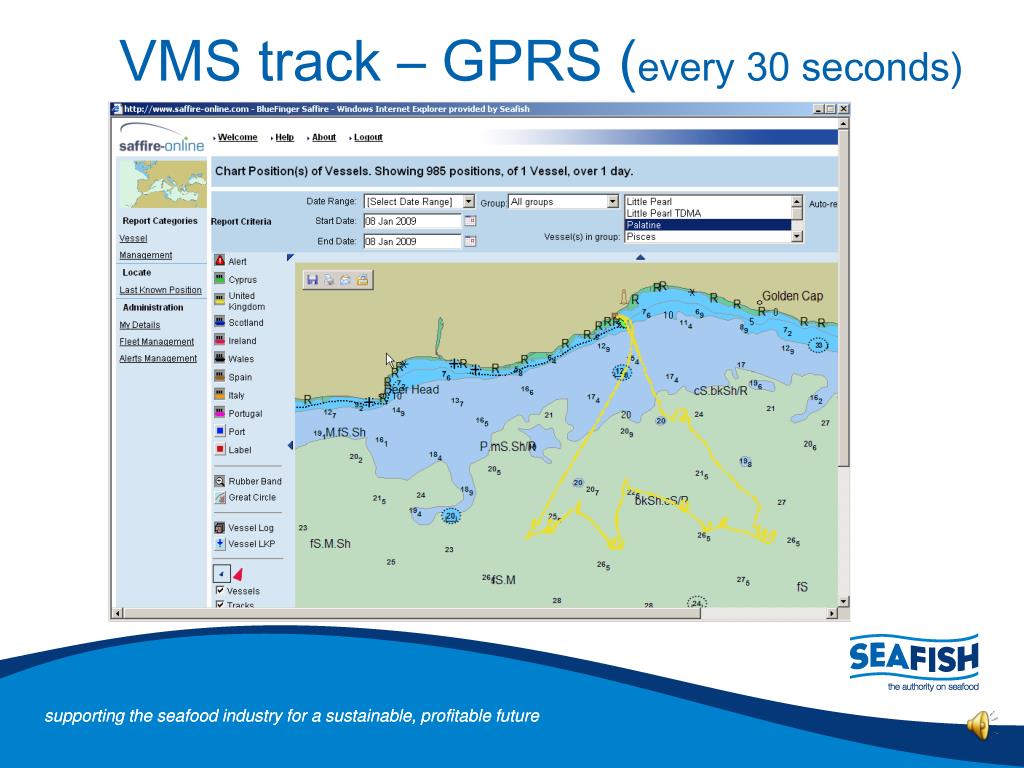Image resolution: width=1024 pixels, height=768 pixels.
Task: Click the Mediterranean map thumbnail
Action: [162, 184]
